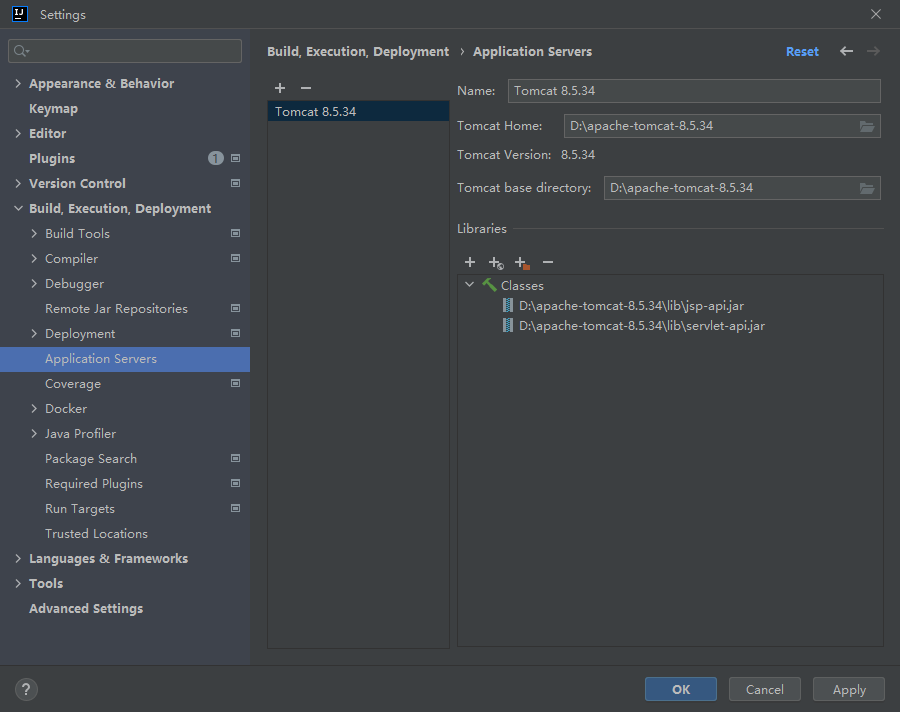The image size is (900, 712).
Task: Navigate forward in settings history
Action: [x=873, y=51]
